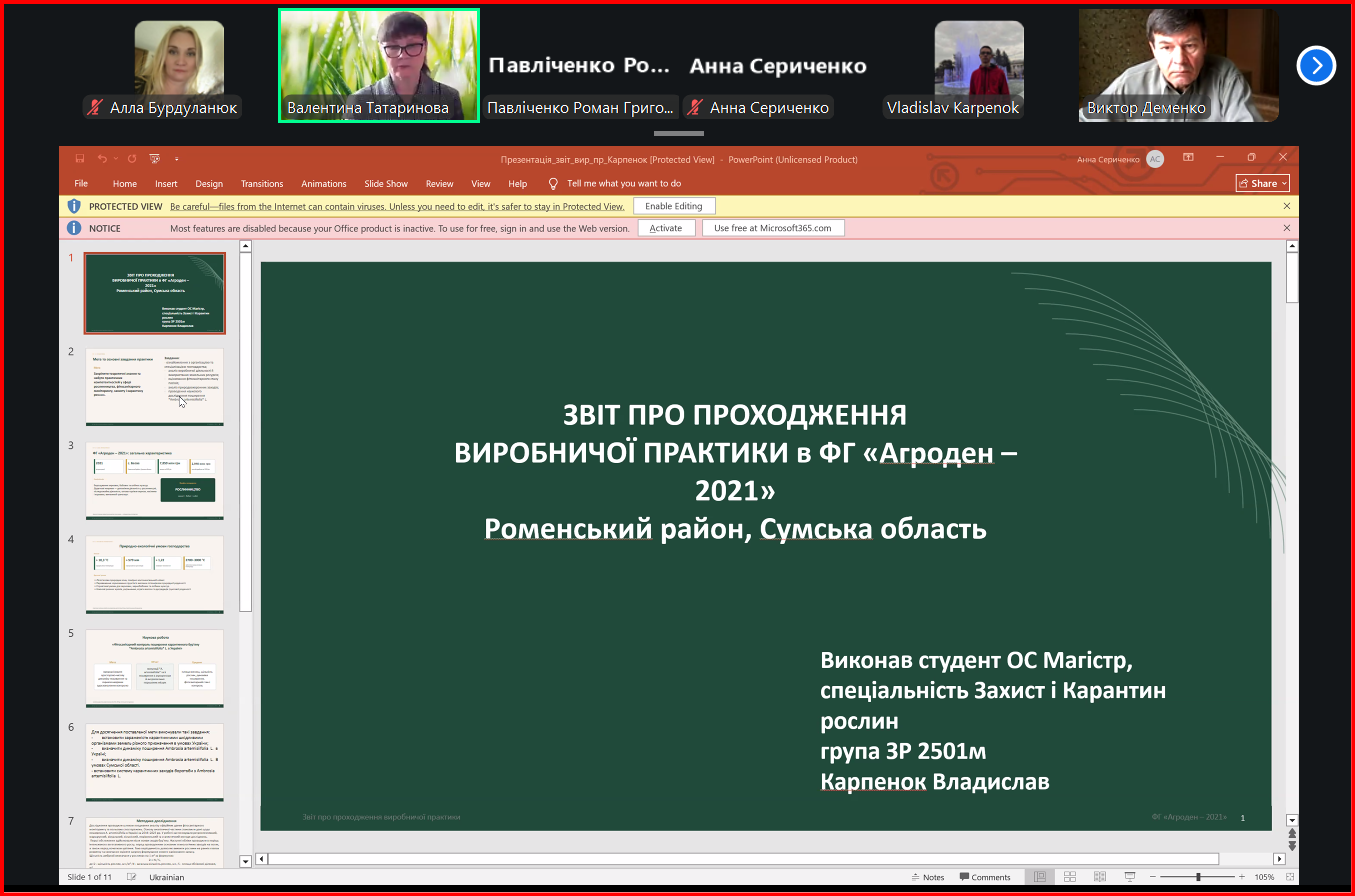Click the Save icon in title bar
The width and height of the screenshot is (1355, 896).
point(80,159)
